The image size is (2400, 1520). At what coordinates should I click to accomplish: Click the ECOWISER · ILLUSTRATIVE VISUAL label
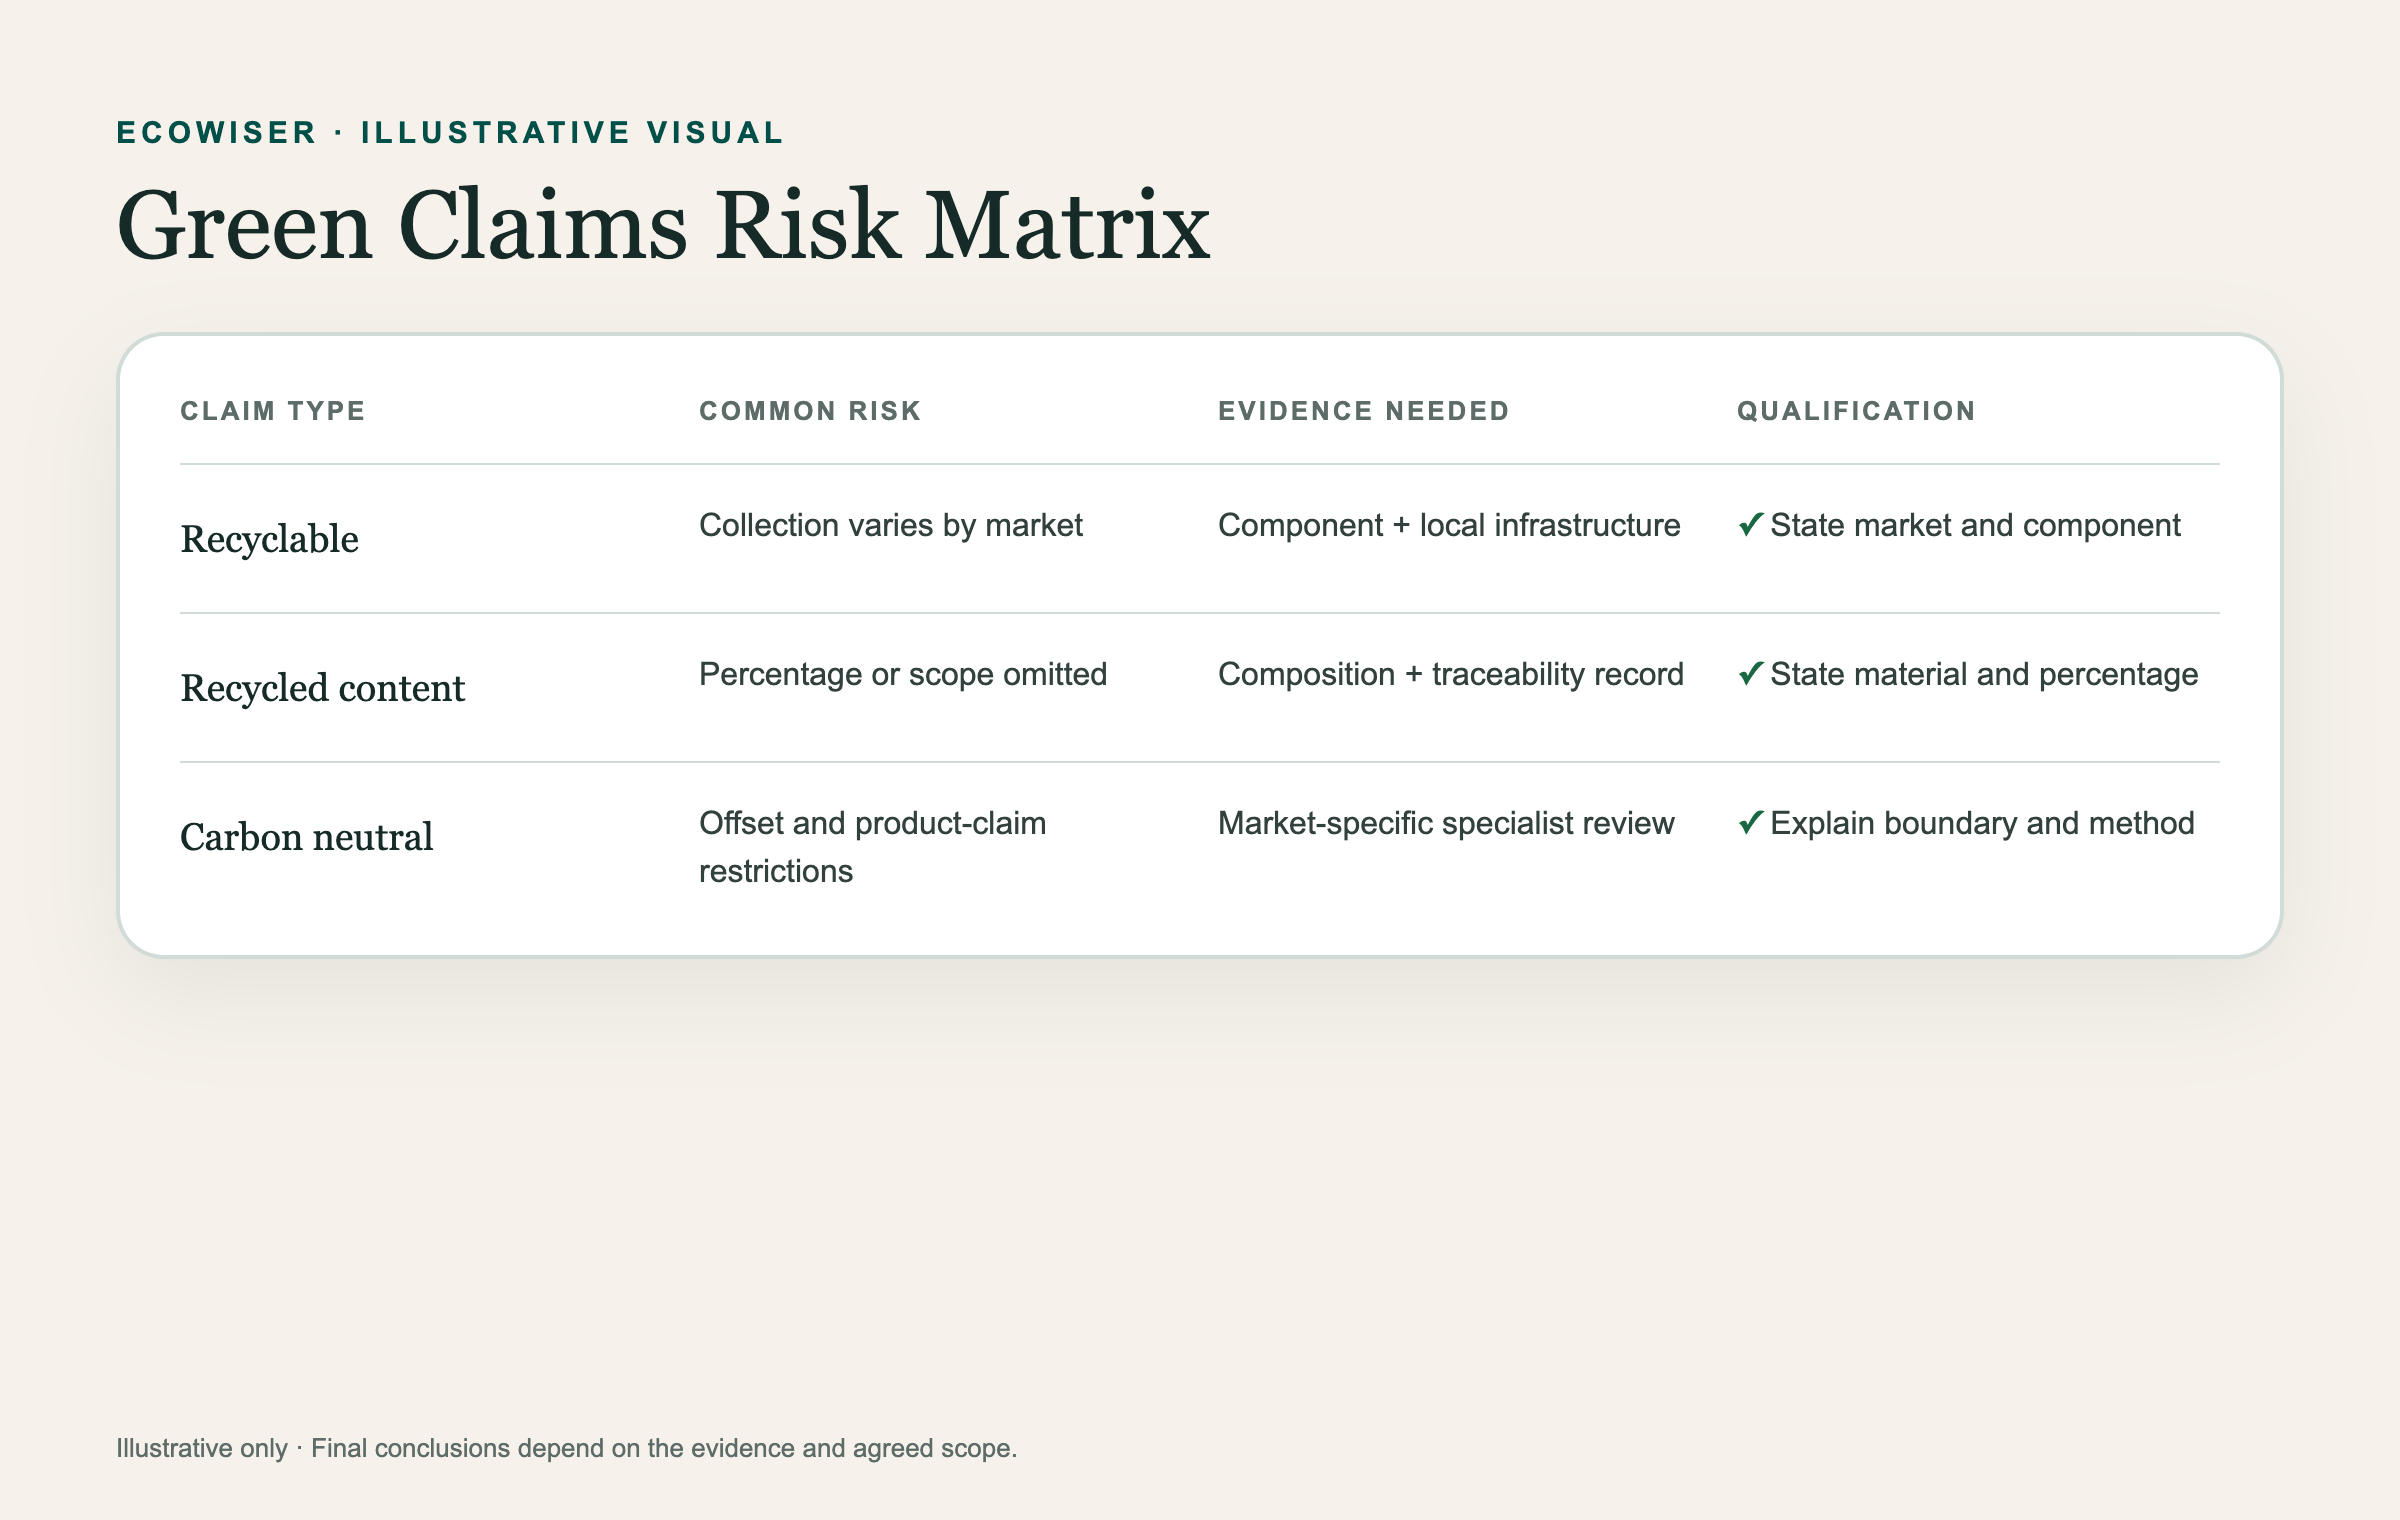pyautogui.click(x=450, y=132)
